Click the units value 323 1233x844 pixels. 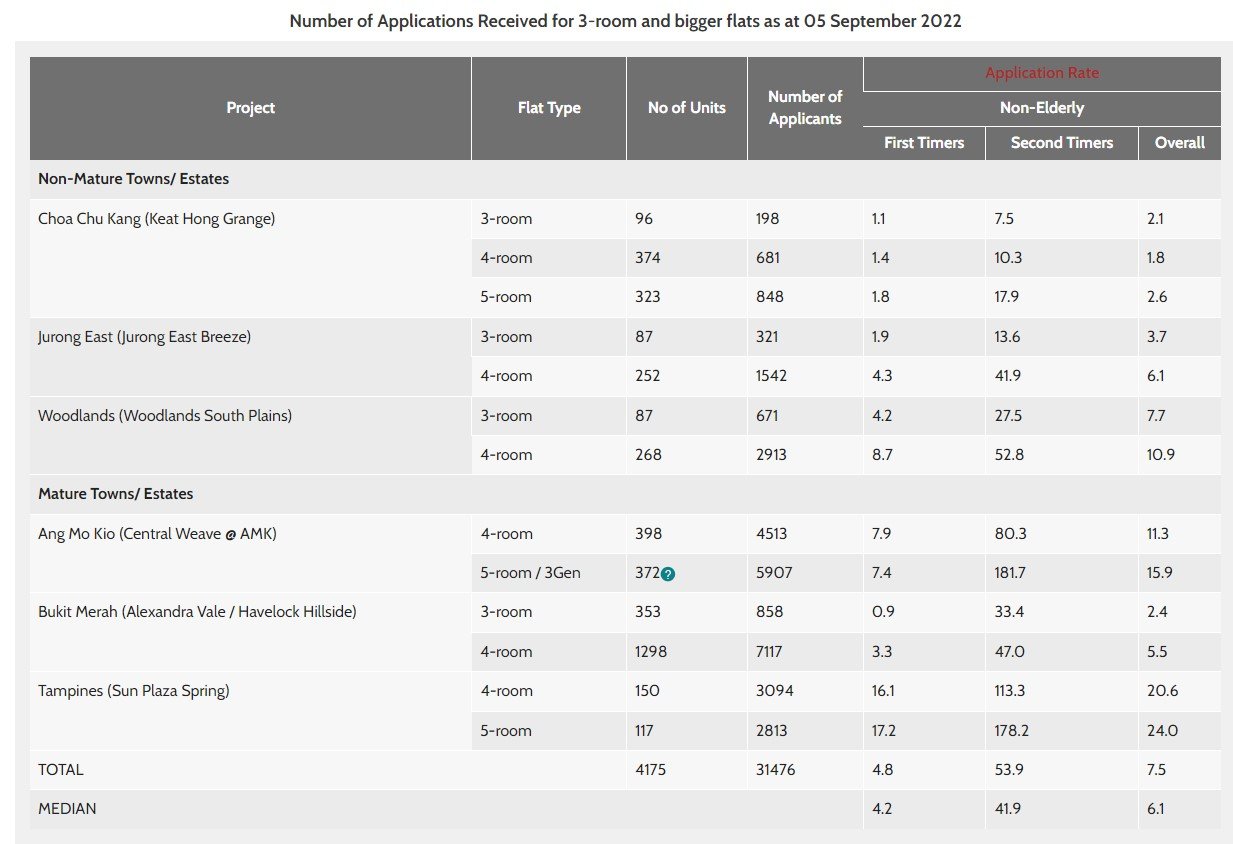coord(648,297)
